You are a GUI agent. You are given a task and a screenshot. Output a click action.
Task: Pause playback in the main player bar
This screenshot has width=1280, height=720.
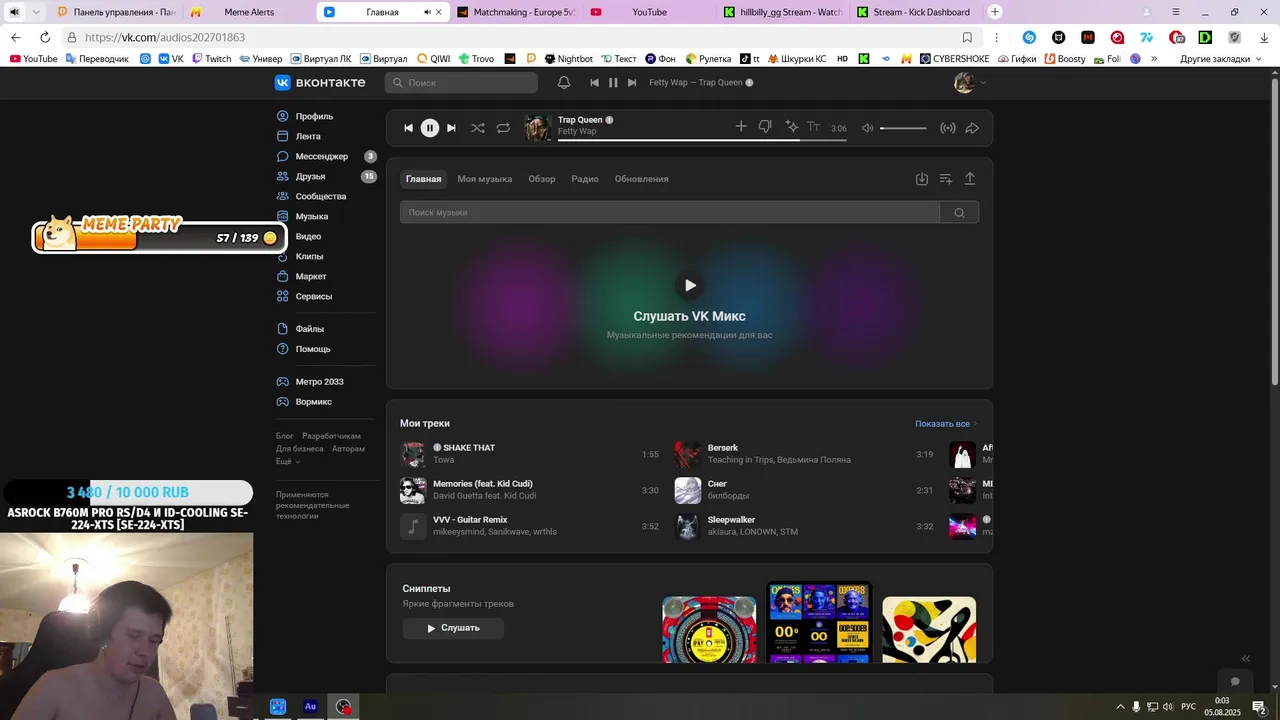pyautogui.click(x=430, y=128)
